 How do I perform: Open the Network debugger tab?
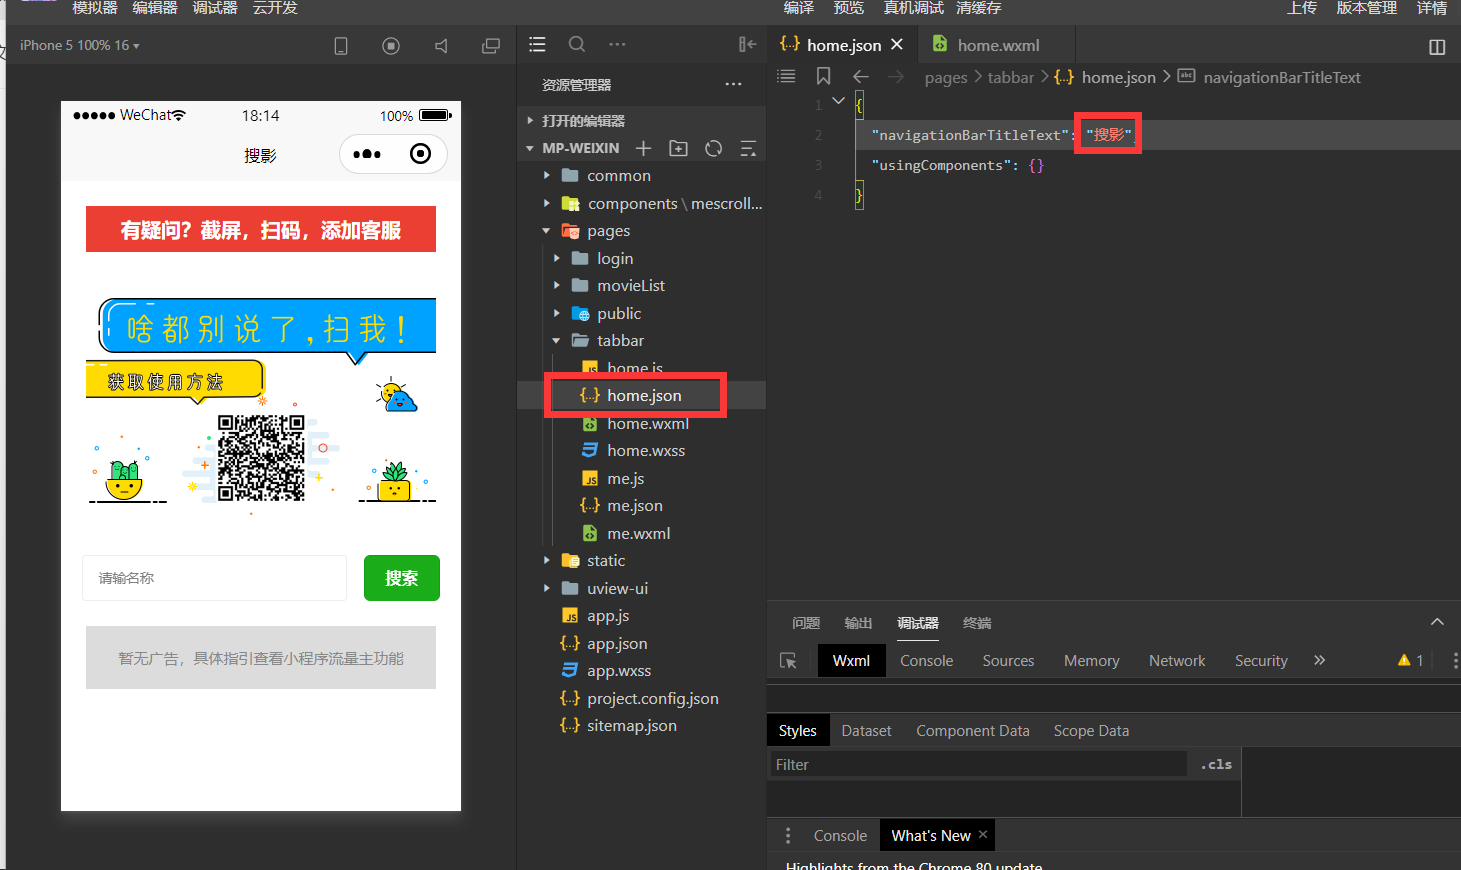(x=1177, y=660)
